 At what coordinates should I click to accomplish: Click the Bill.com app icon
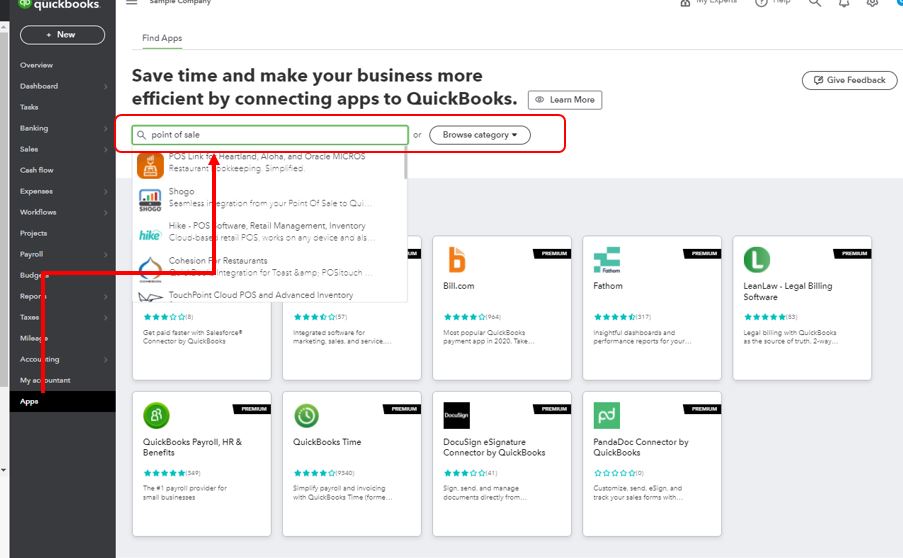tap(457, 259)
